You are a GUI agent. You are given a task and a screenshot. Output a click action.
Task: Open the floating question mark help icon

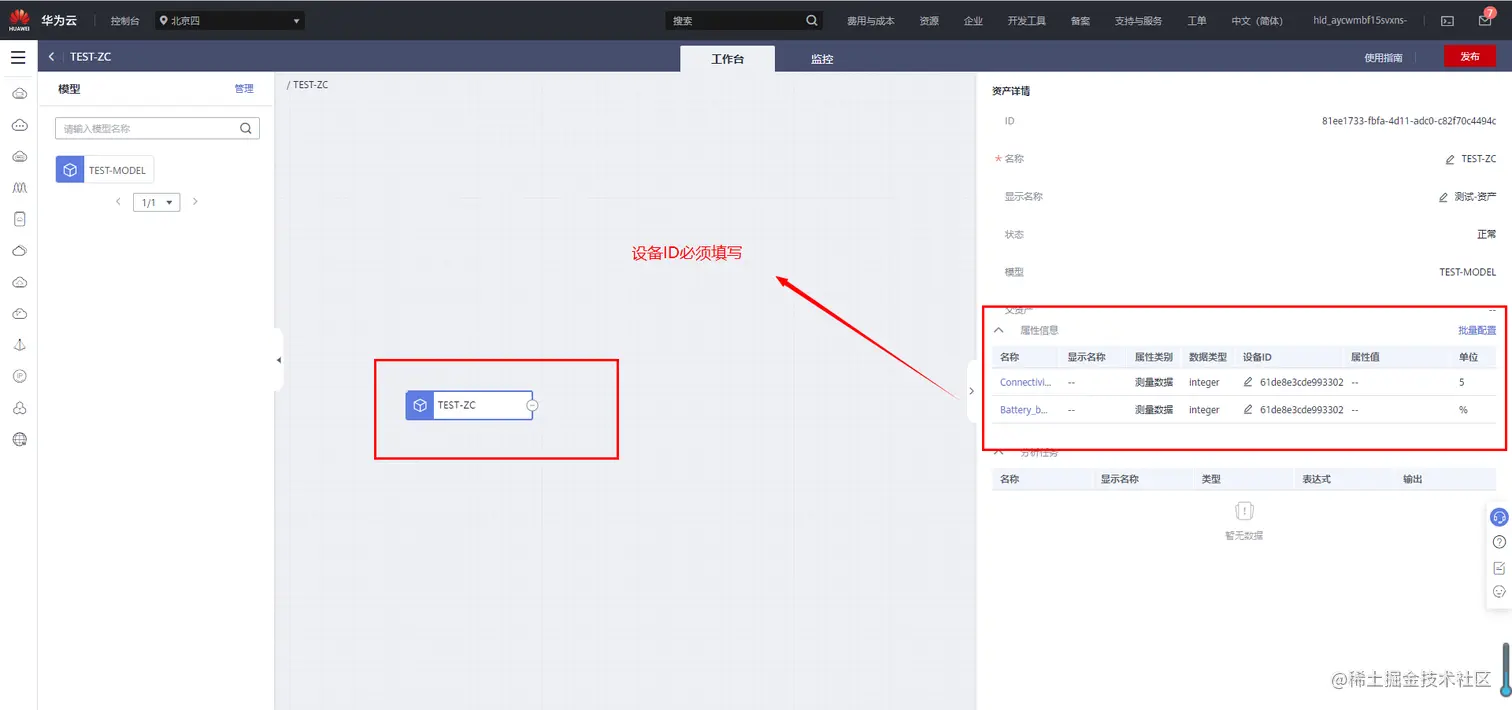1499,542
